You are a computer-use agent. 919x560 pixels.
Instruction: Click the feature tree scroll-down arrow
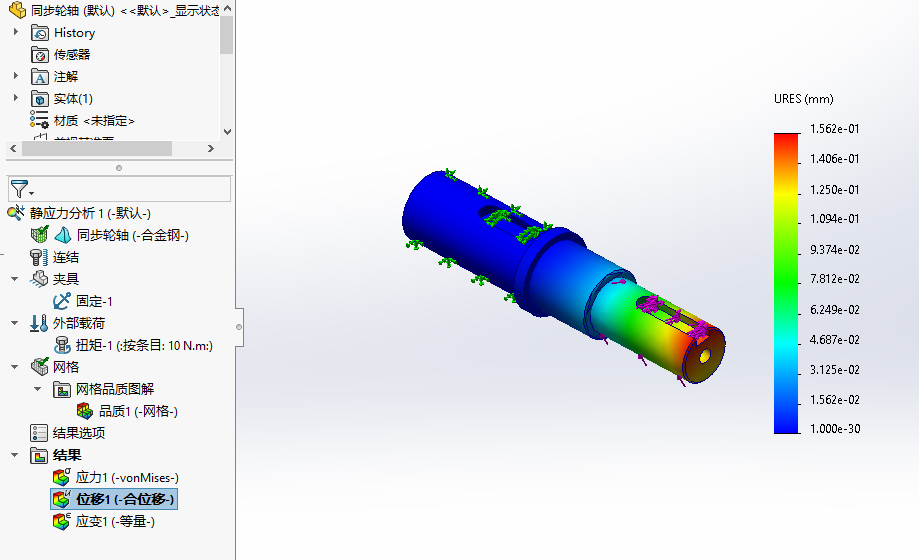(227, 132)
